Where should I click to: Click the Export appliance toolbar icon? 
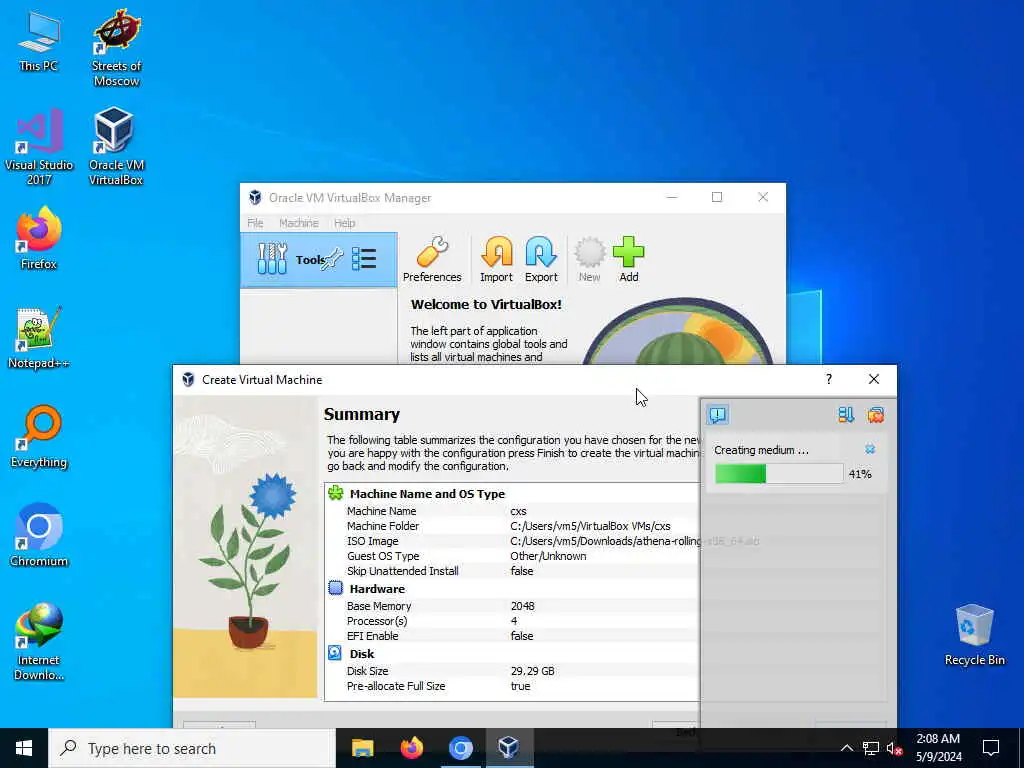point(541,259)
